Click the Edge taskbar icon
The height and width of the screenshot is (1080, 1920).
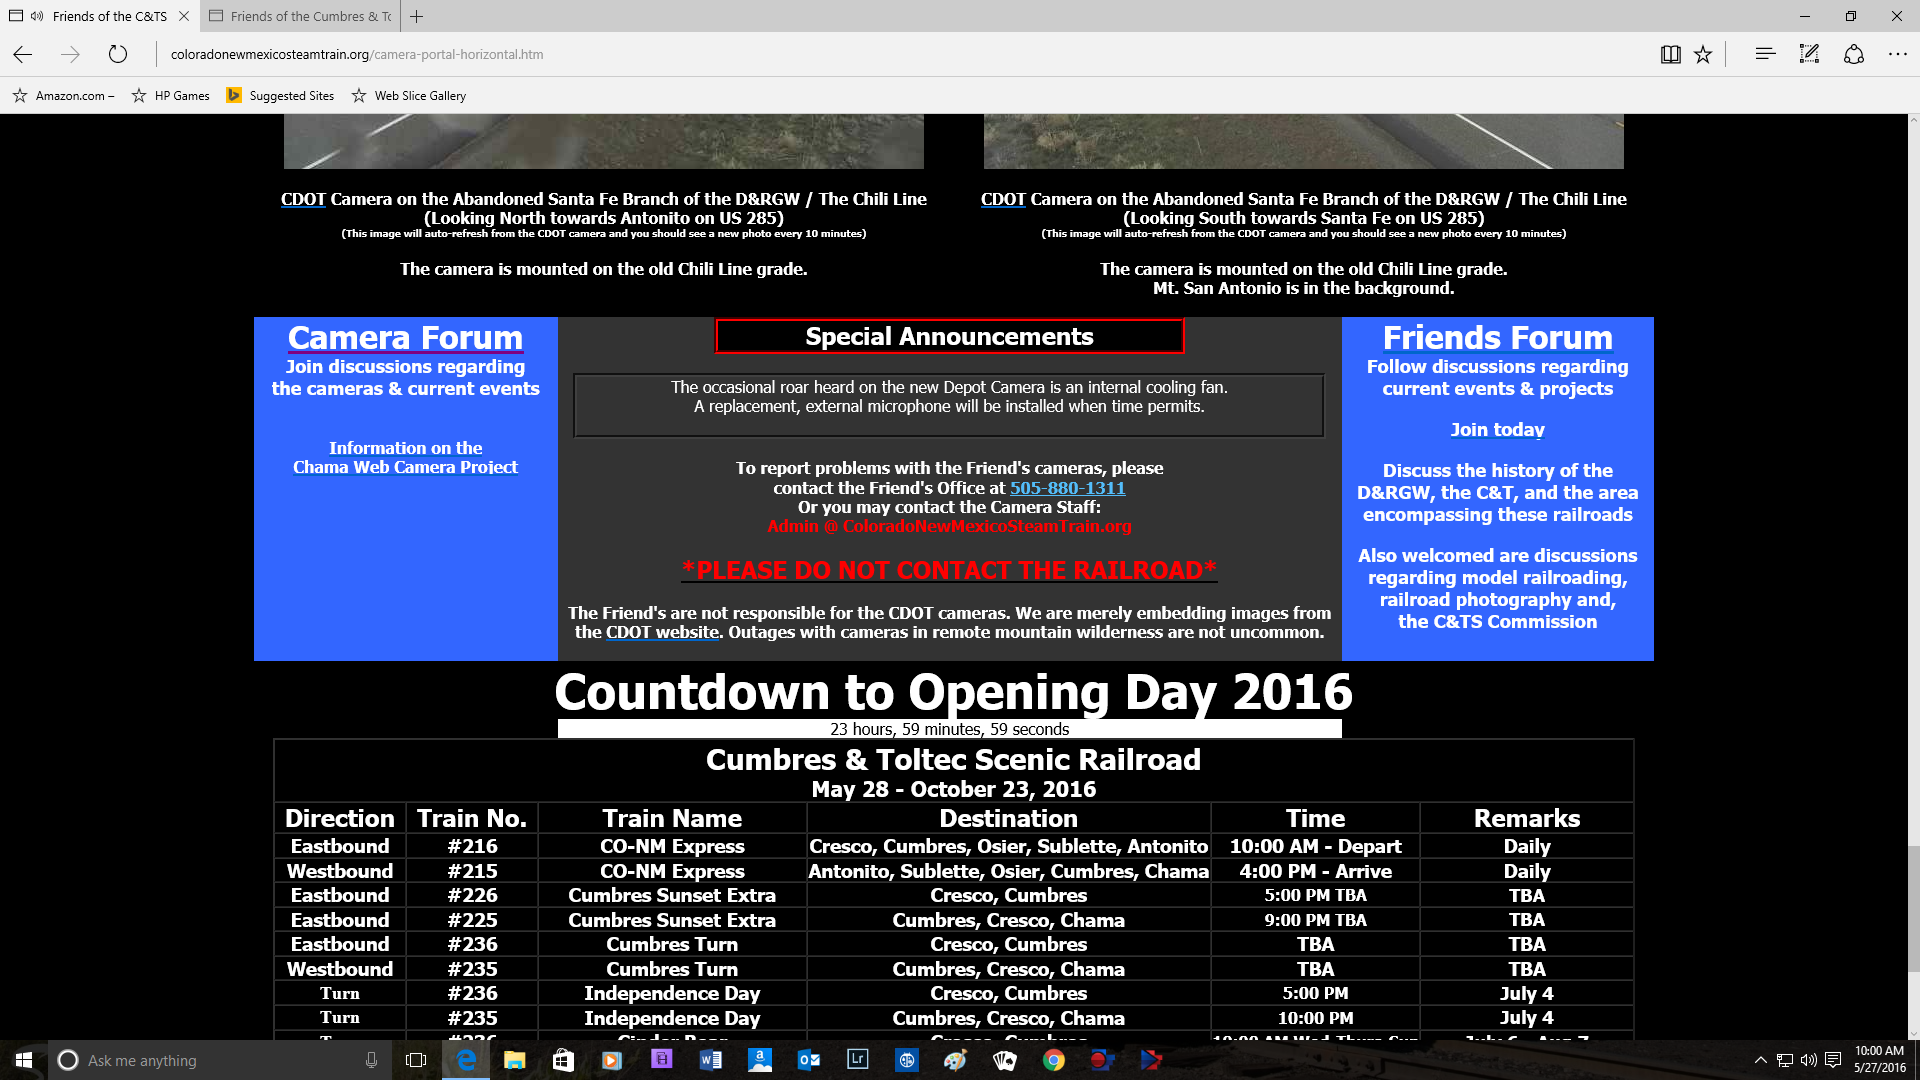click(x=466, y=1060)
